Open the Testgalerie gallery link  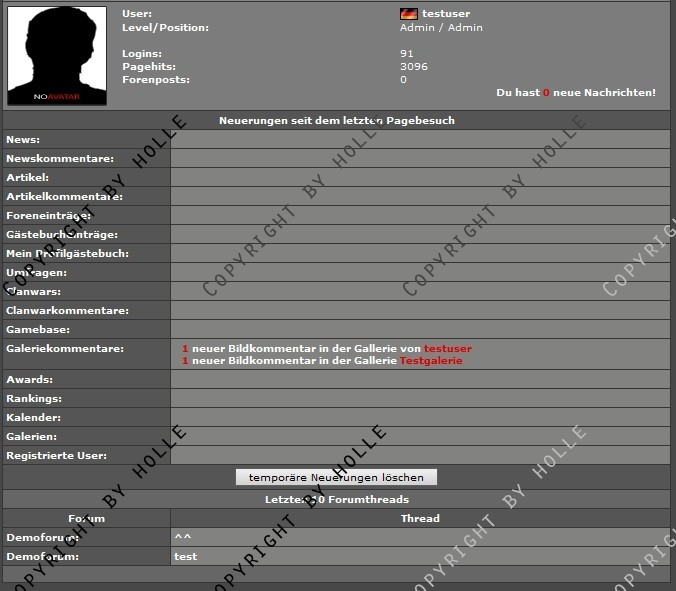tap(431, 360)
